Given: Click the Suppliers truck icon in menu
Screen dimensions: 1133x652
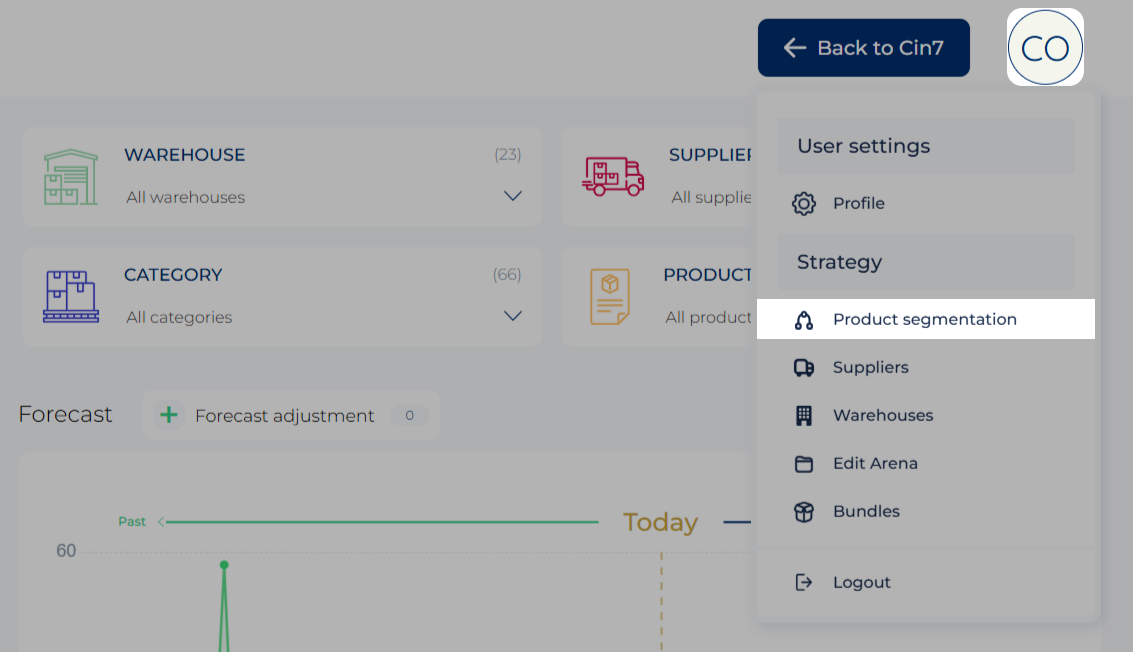Looking at the screenshot, I should point(803,368).
